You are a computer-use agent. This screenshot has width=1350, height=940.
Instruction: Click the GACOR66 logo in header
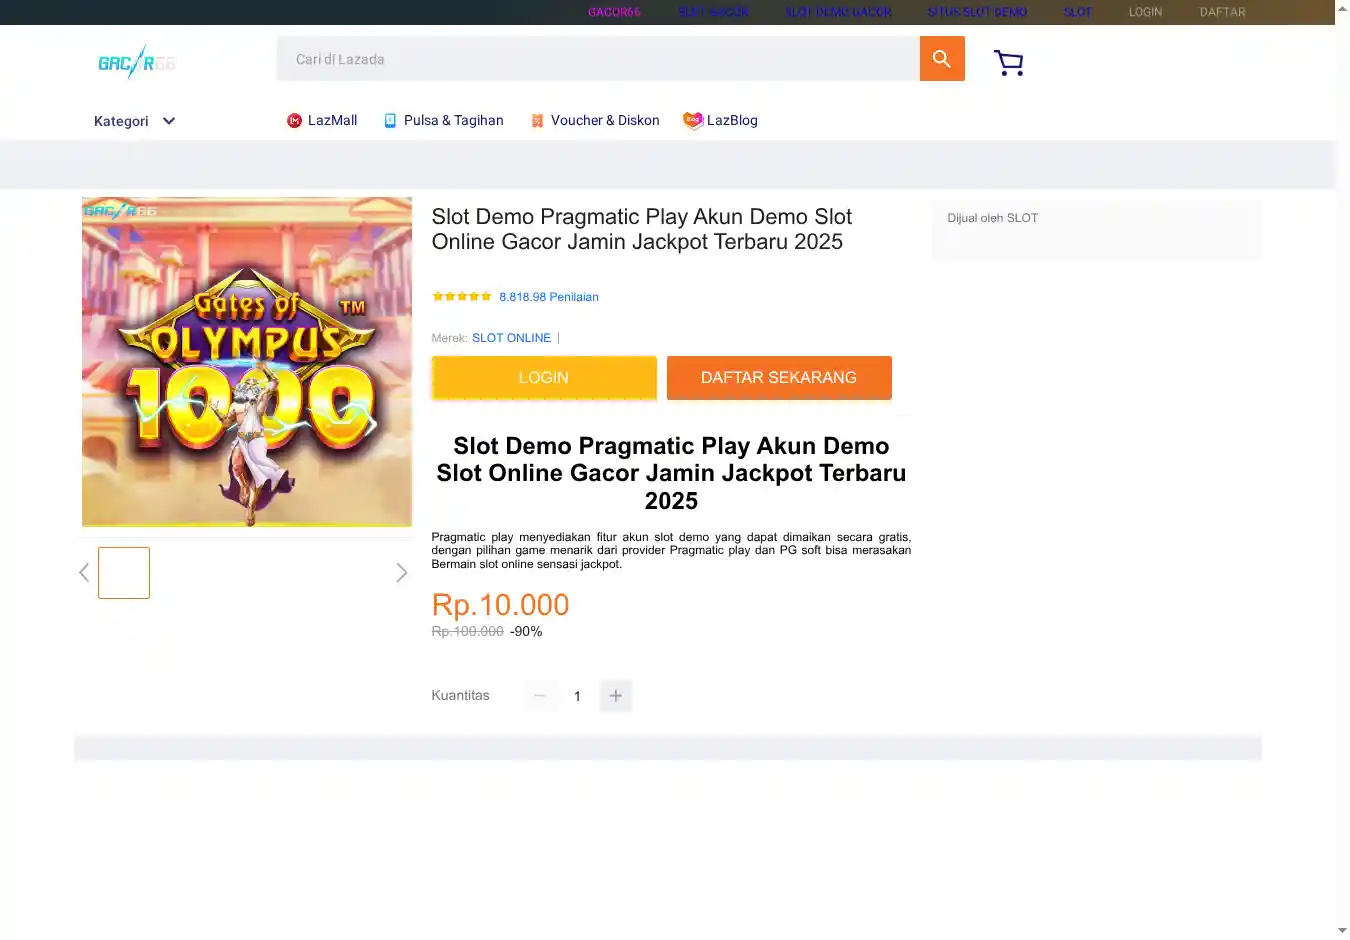tap(137, 63)
